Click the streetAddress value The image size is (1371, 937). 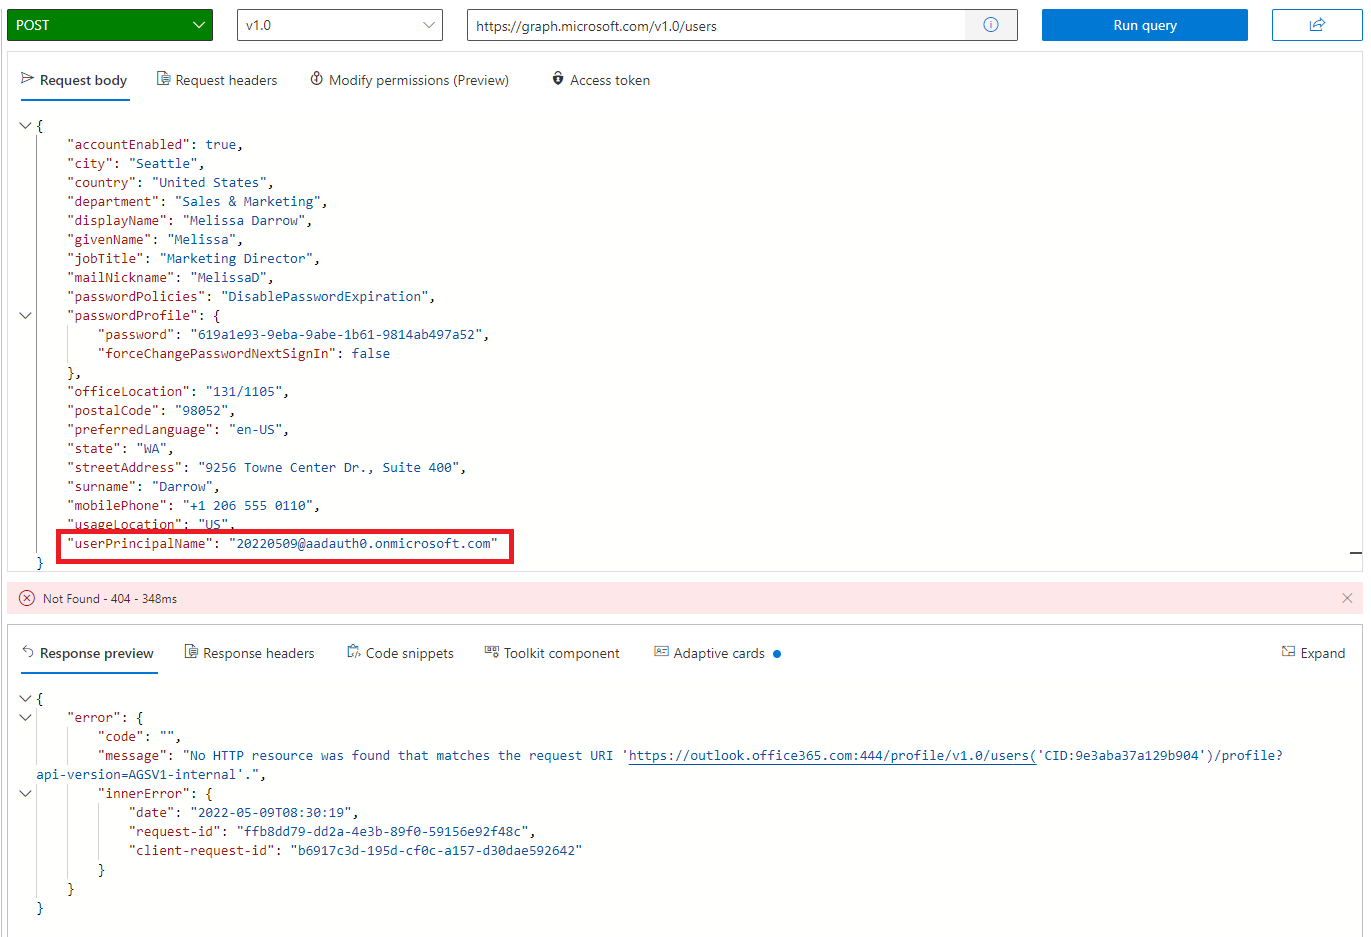click(x=328, y=467)
